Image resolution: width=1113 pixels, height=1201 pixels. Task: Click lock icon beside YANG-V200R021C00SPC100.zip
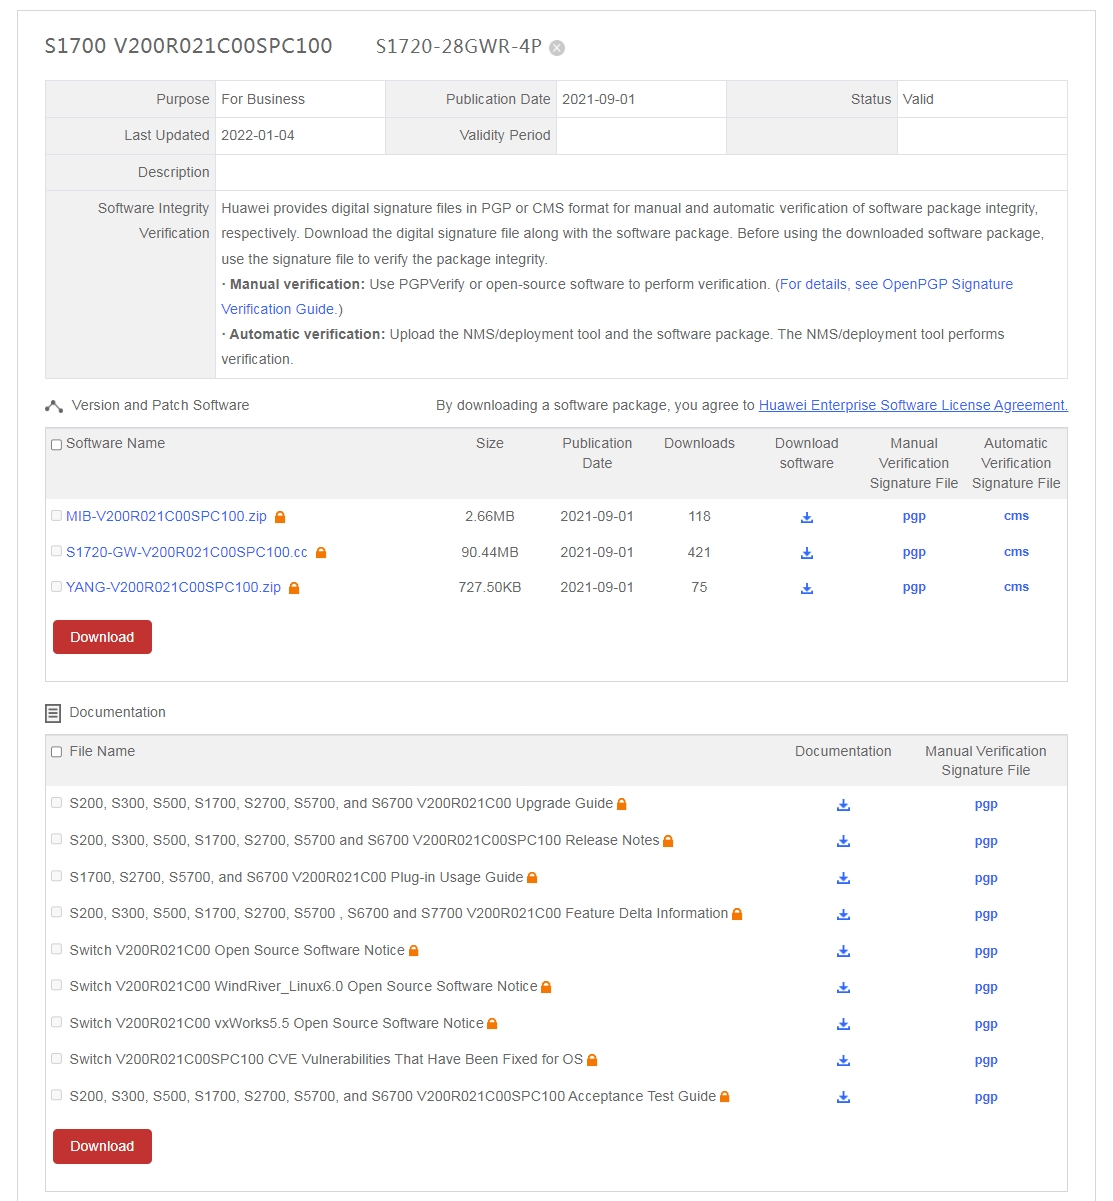[294, 588]
